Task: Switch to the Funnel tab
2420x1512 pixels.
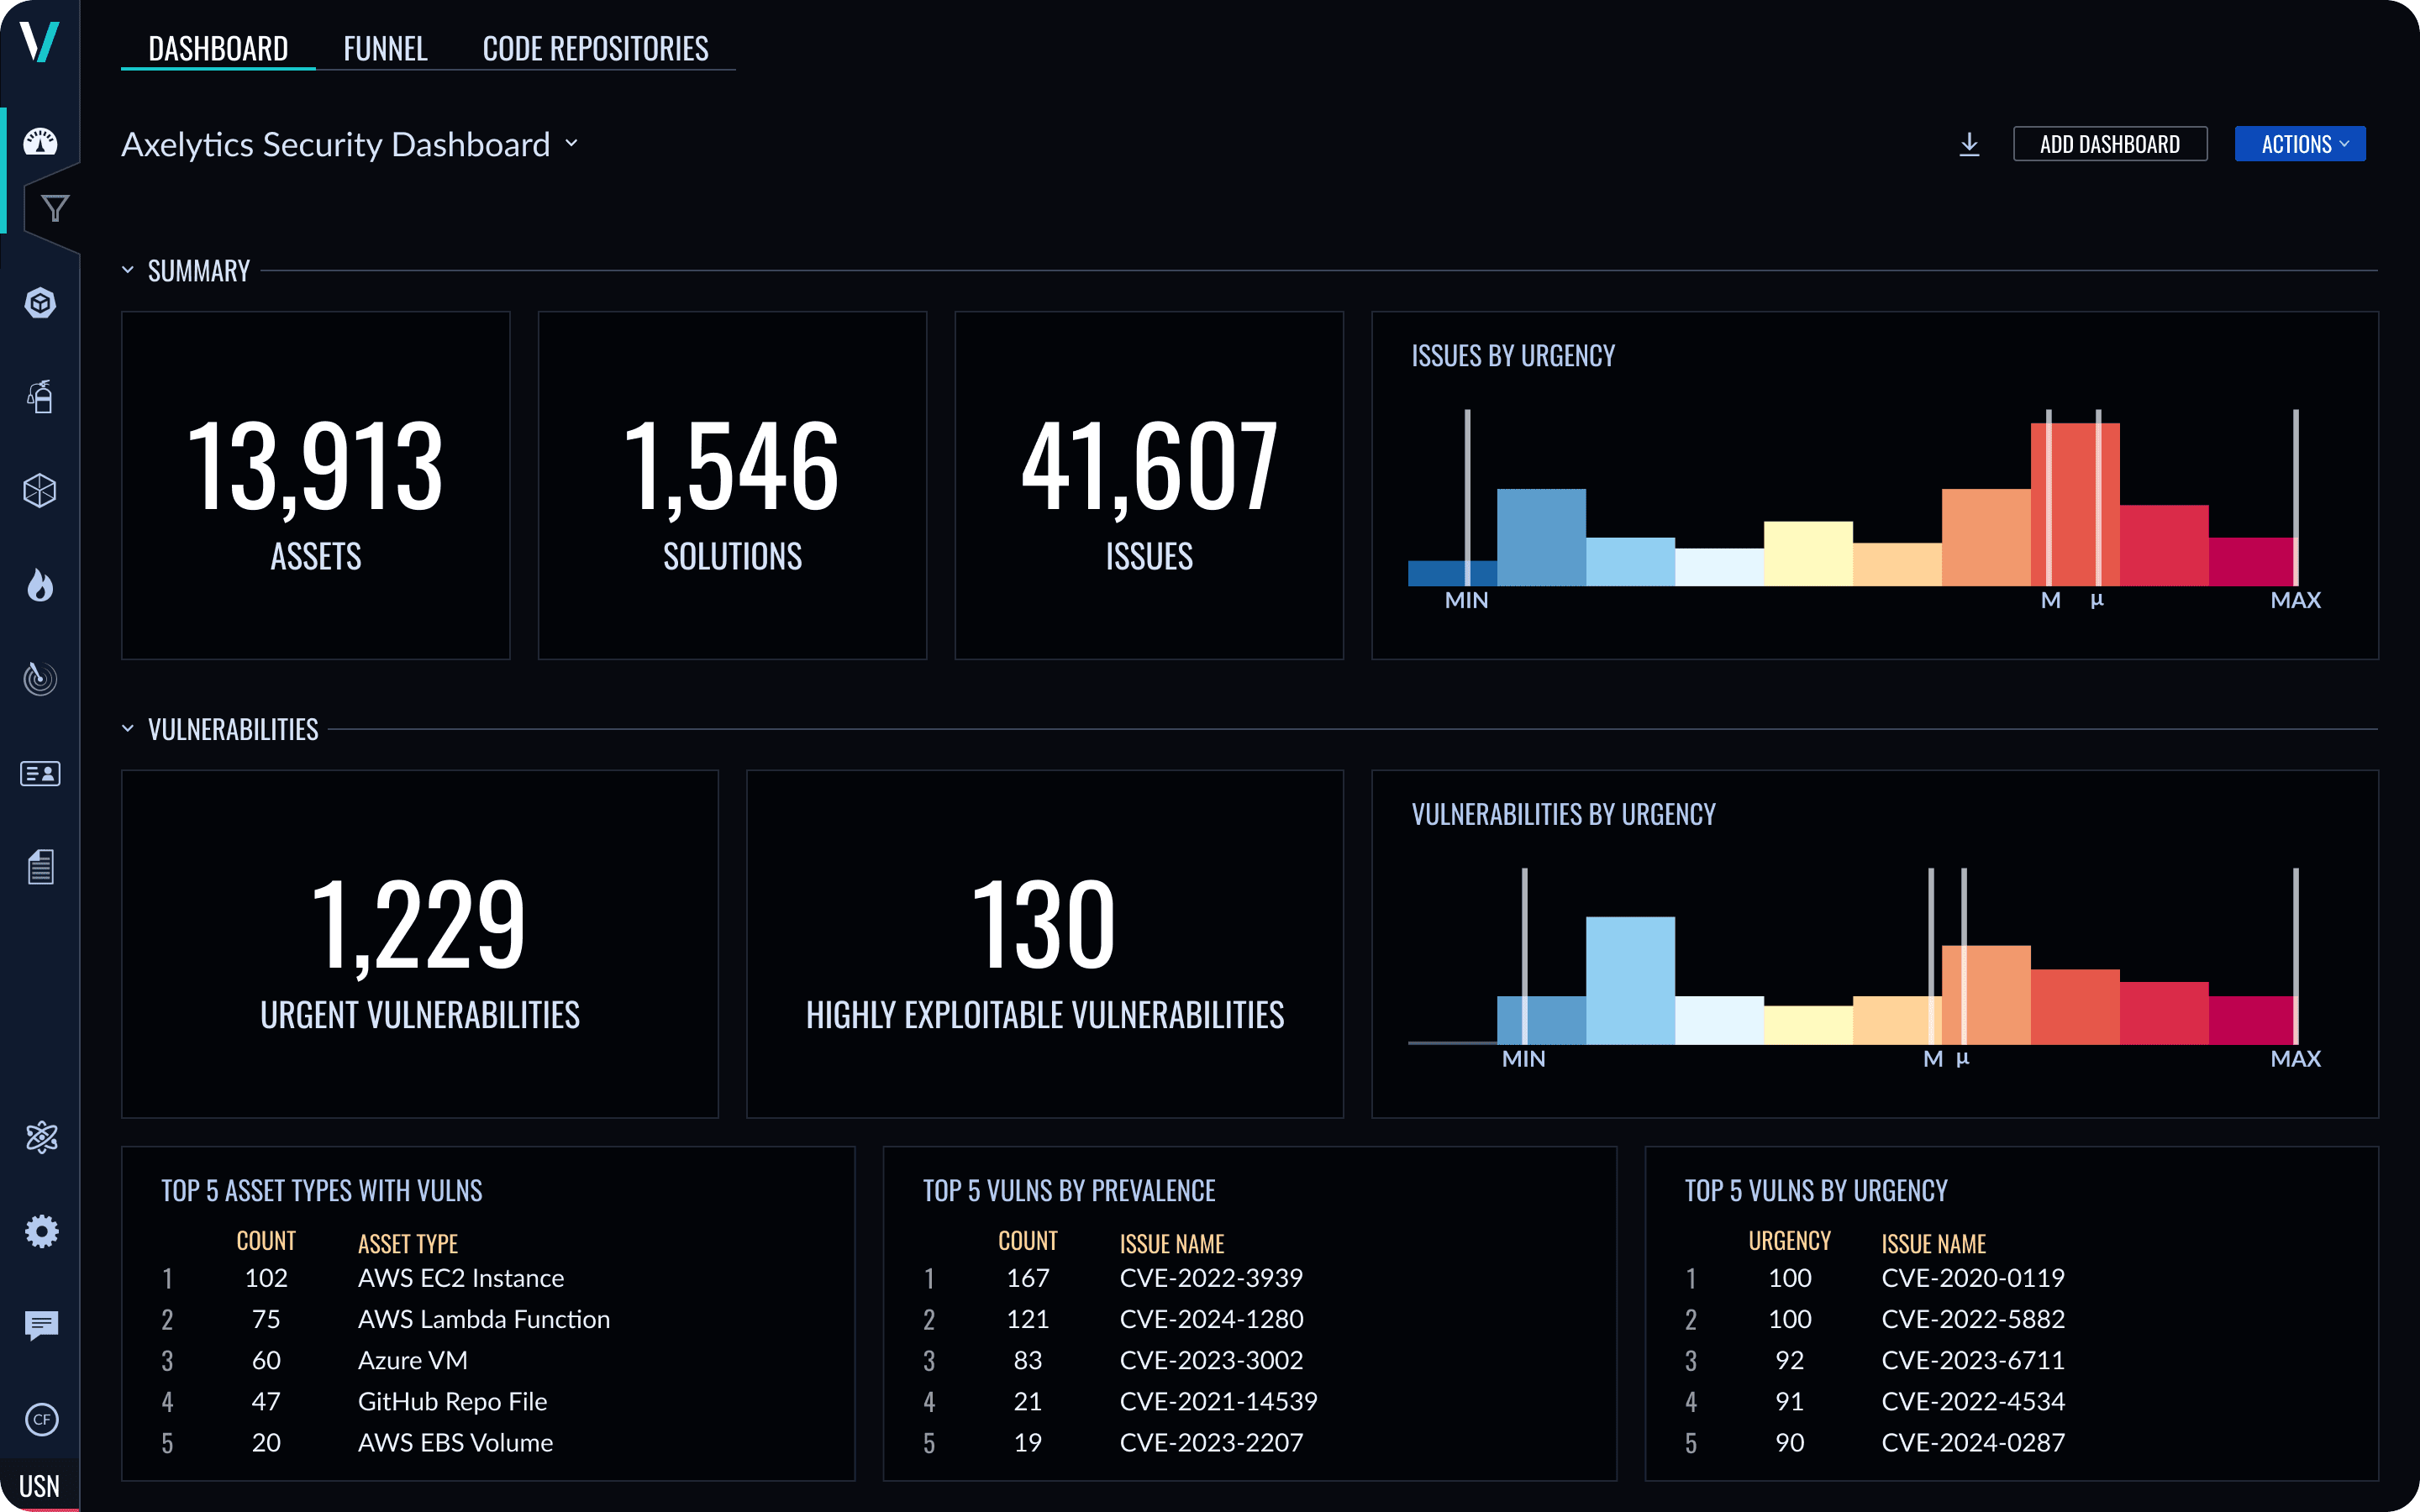Action: (x=385, y=48)
